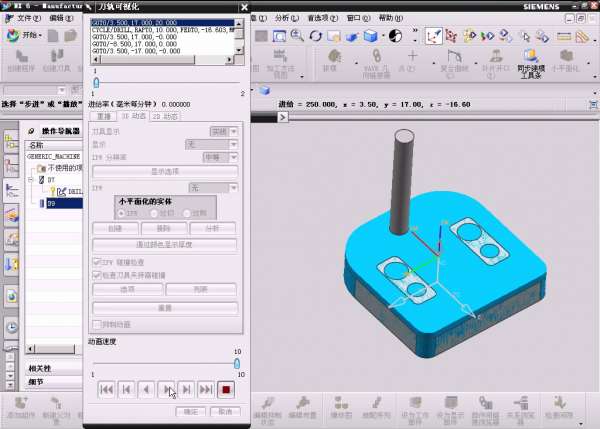
Task: Click Synchronous Modeling toolbar icon
Action: pos(530,58)
